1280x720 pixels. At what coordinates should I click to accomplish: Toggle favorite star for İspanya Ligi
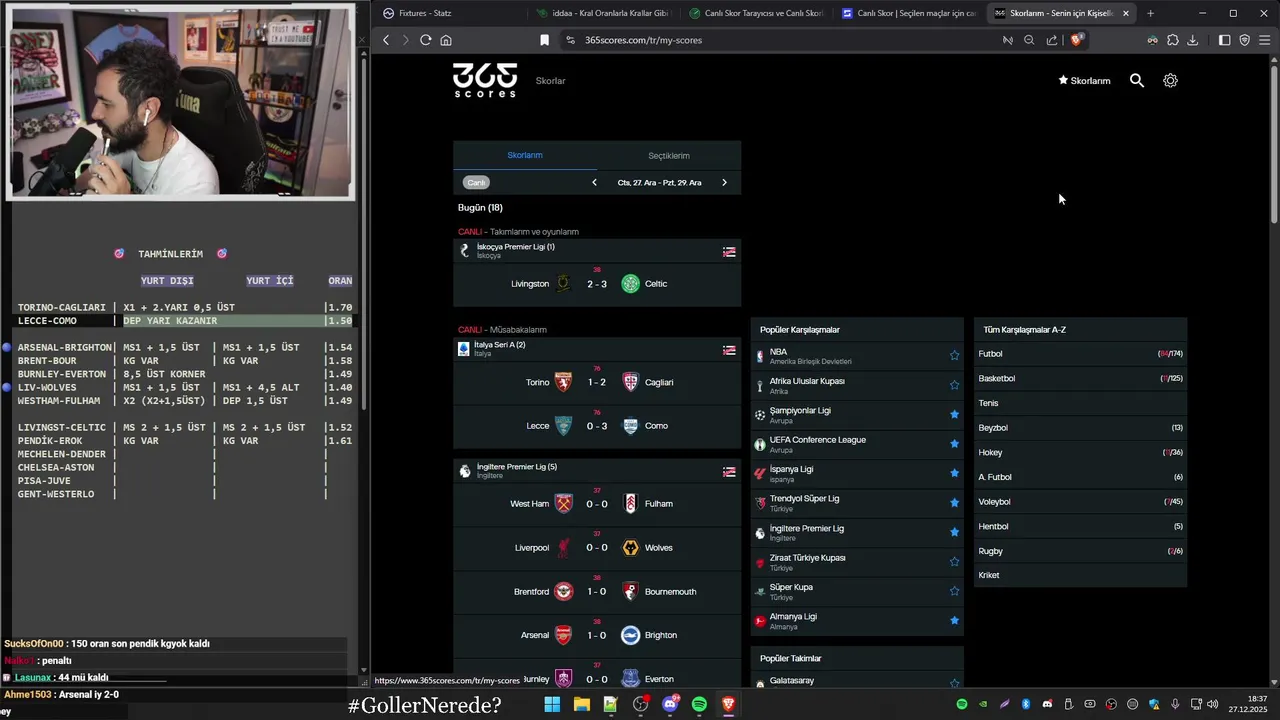pos(954,473)
